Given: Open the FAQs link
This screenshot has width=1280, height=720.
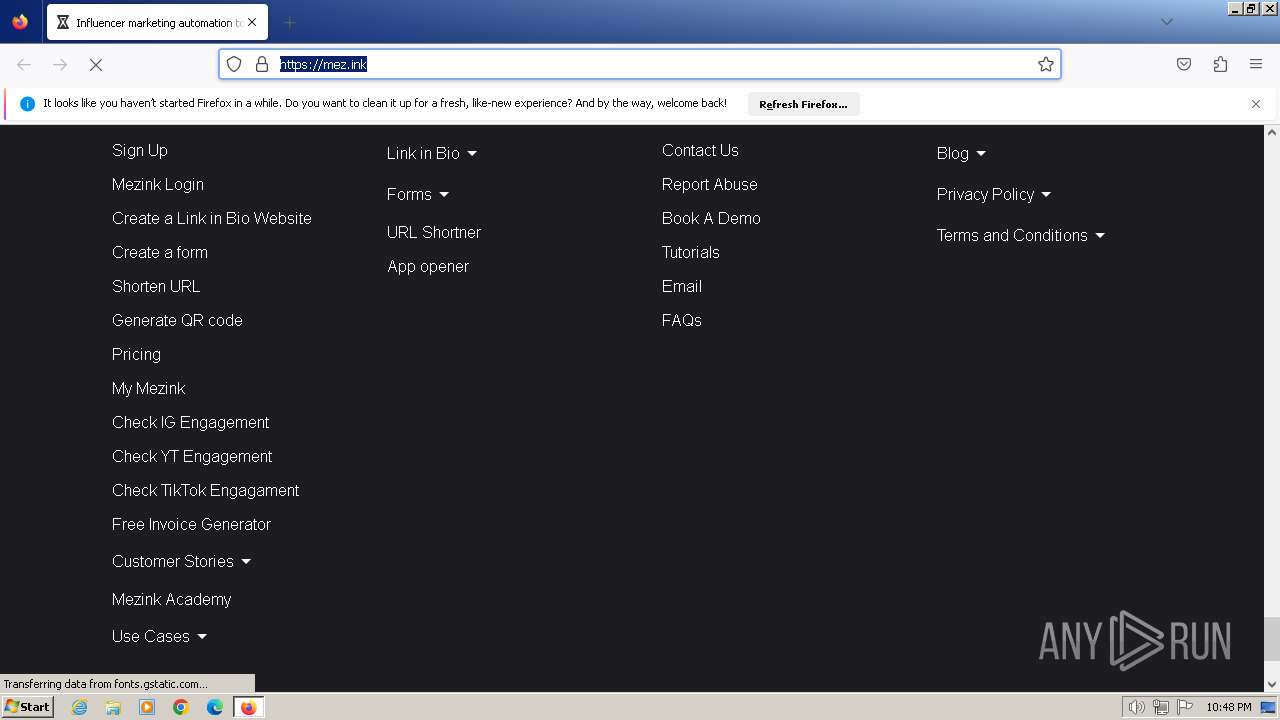Looking at the screenshot, I should pos(681,320).
